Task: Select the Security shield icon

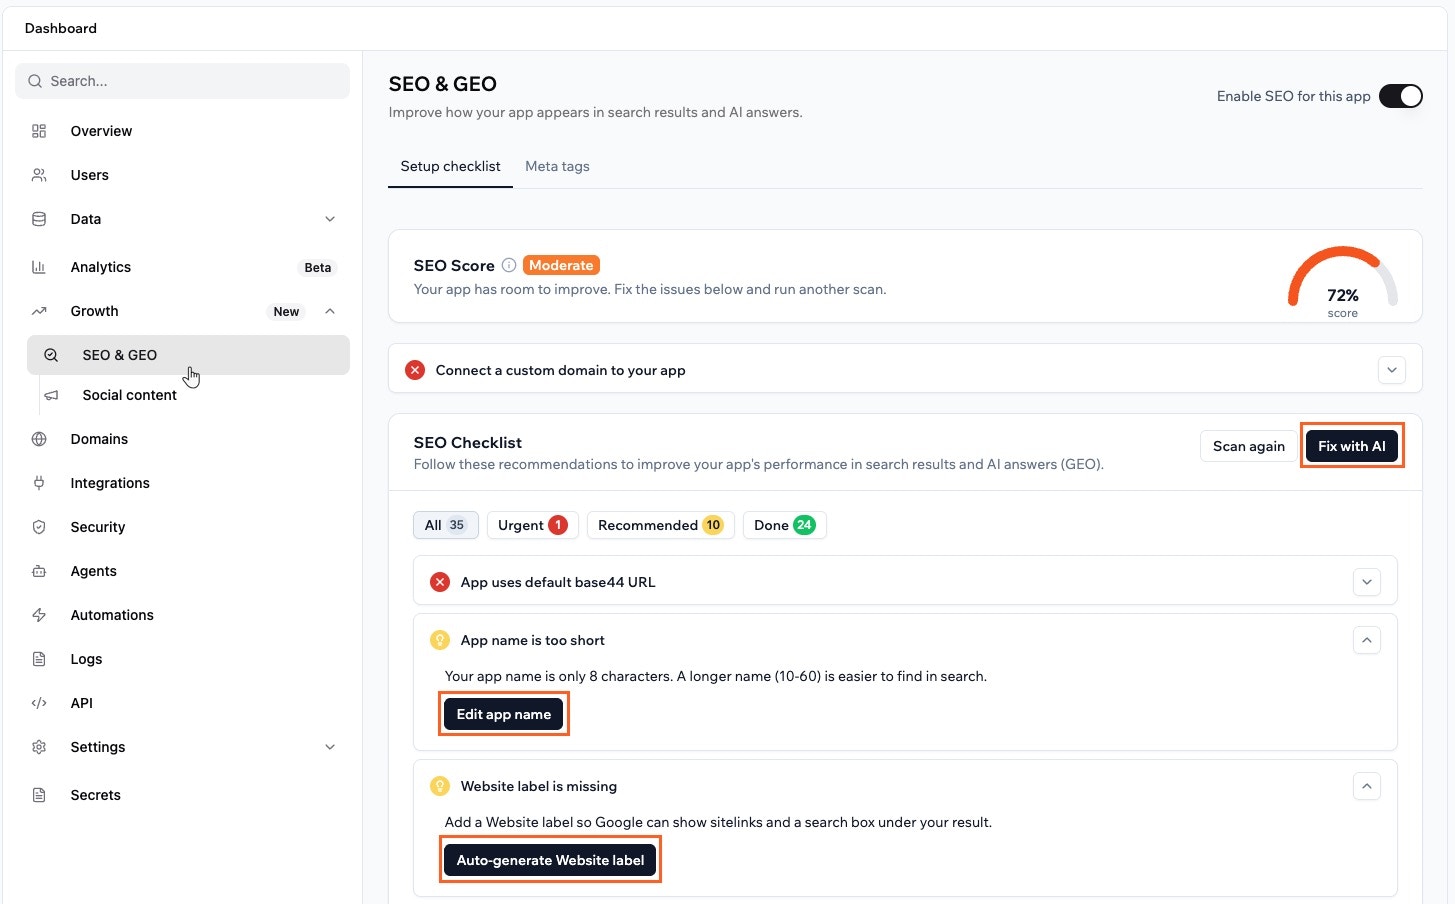Action: pyautogui.click(x=38, y=527)
